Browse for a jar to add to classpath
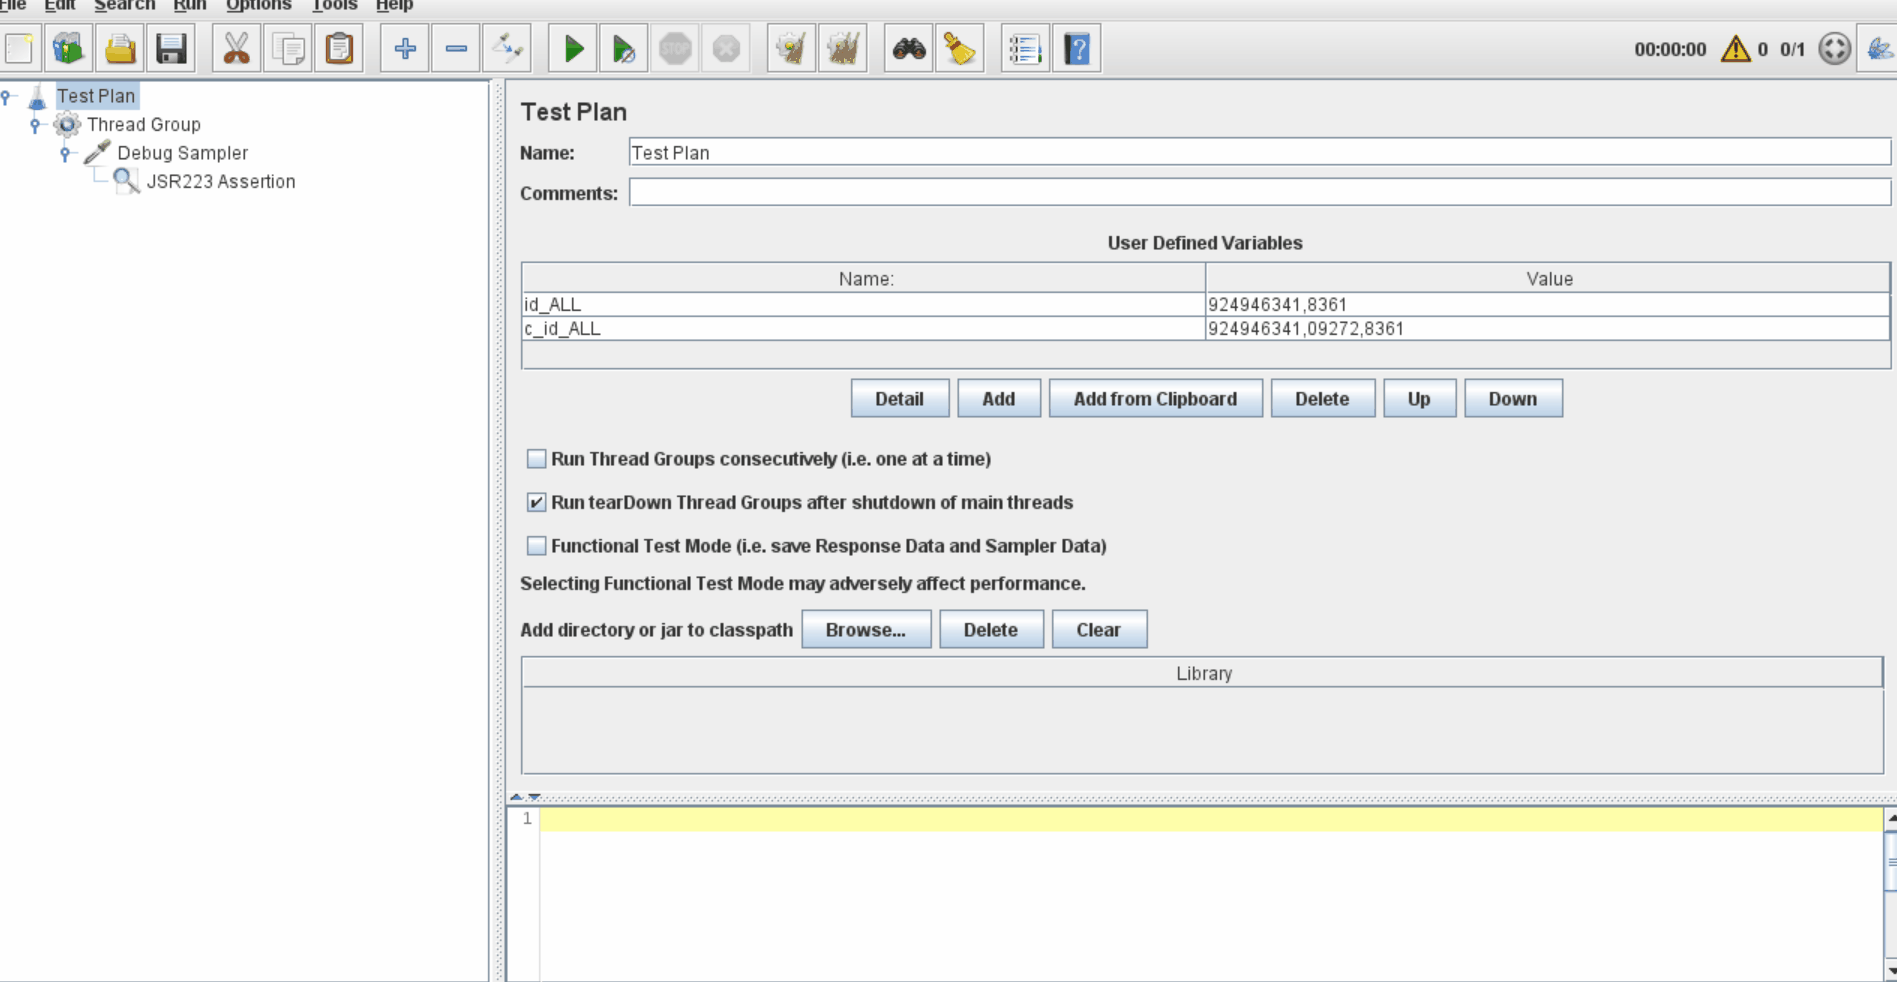The image size is (1897, 982). [866, 629]
